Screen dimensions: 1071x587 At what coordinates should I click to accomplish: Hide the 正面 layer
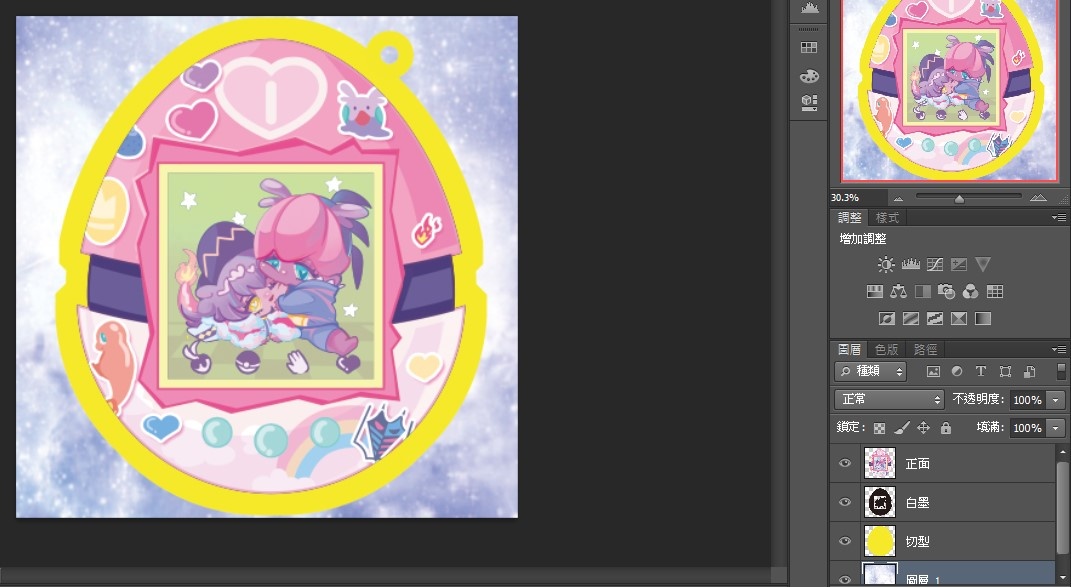[x=845, y=463]
